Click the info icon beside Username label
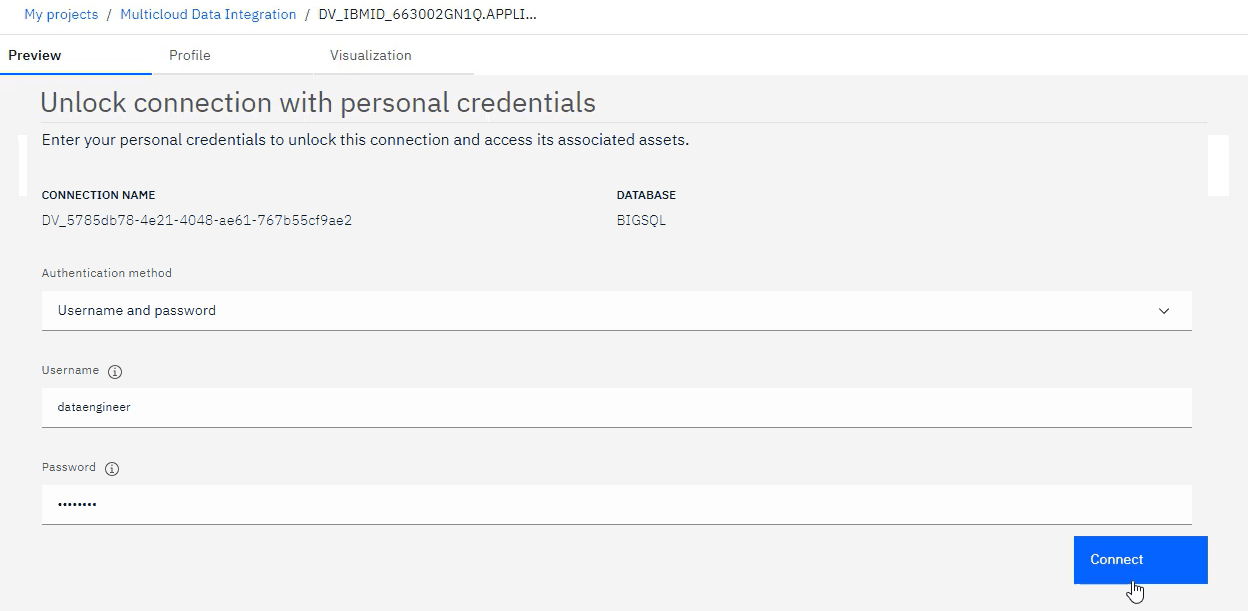Viewport: 1248px width, 611px height. [x=115, y=371]
